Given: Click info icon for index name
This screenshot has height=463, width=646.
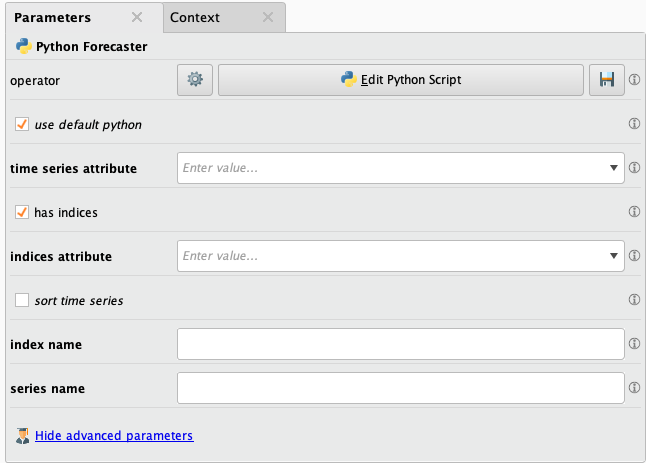Looking at the screenshot, I should pyautogui.click(x=634, y=344).
